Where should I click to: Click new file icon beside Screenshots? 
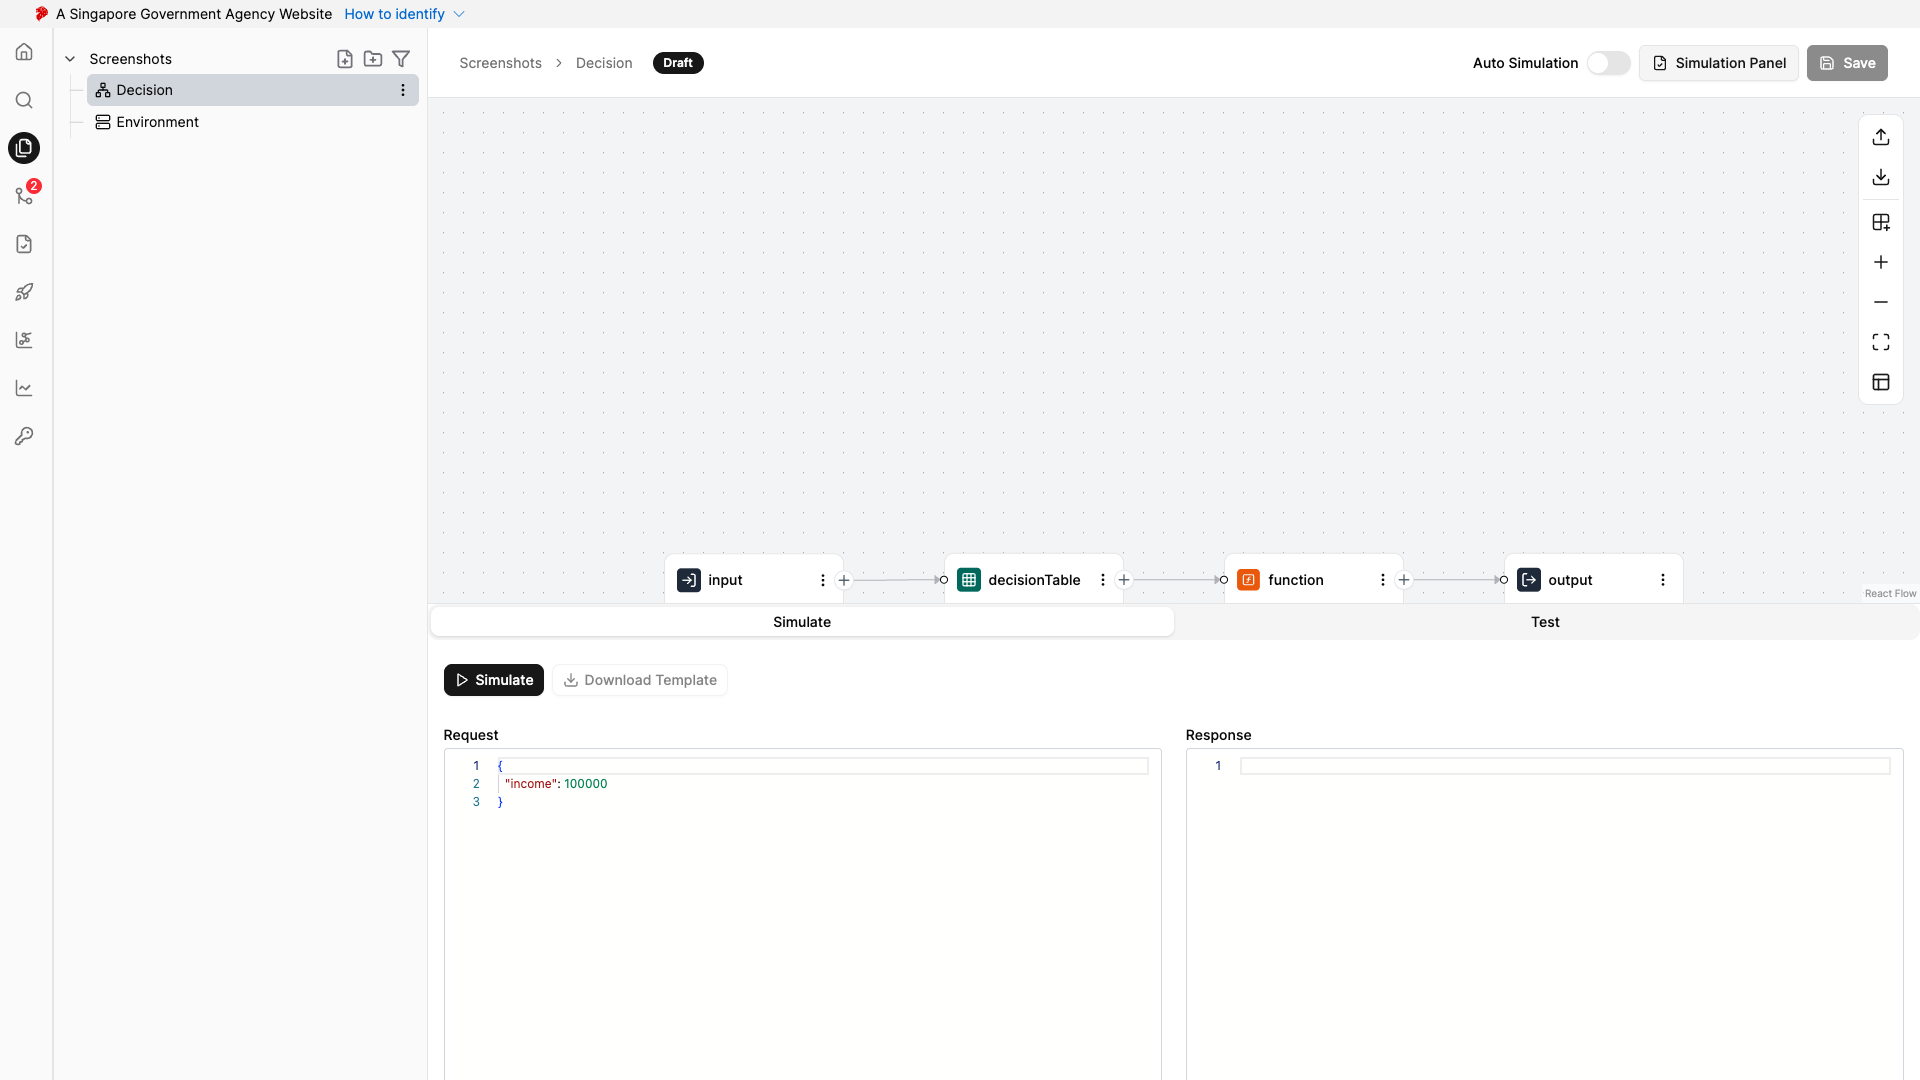click(345, 59)
